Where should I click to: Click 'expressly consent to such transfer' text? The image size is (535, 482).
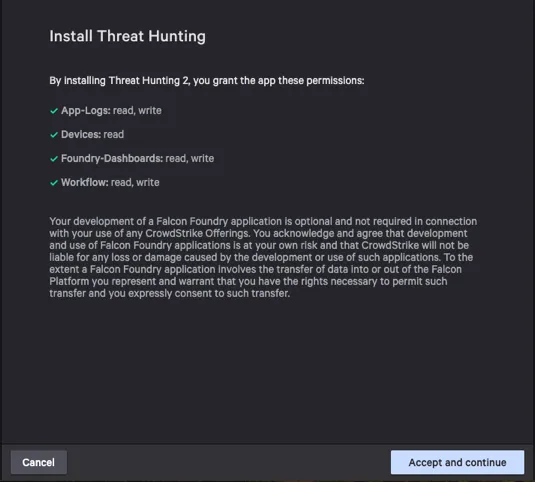[x=209, y=293]
